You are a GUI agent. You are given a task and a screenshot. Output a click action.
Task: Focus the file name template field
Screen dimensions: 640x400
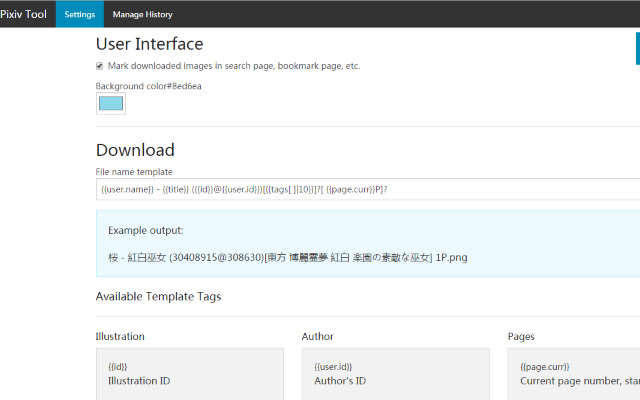coord(360,188)
